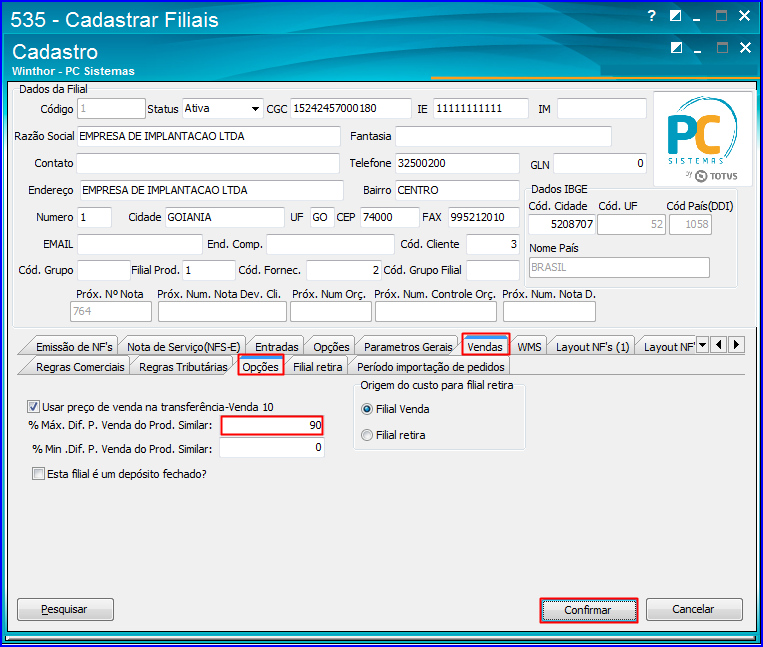
Task: Click the Bairro field showing CENTRO
Action: pos(457,190)
